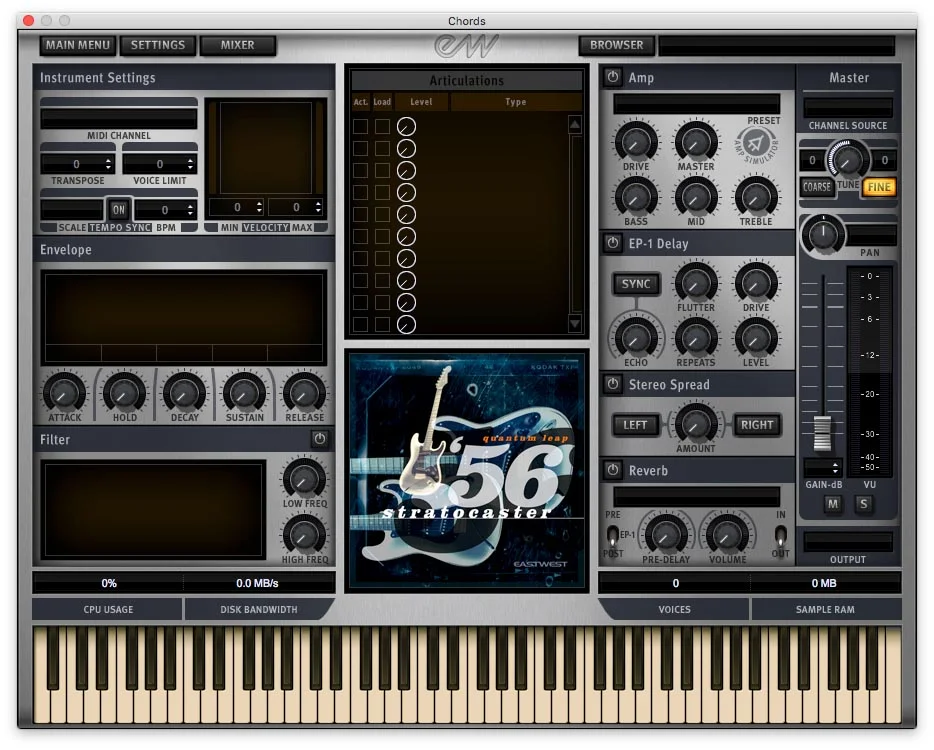Click the Stereo Spread AMOUNT knob
The width and height of the screenshot is (934, 750).
(x=695, y=424)
